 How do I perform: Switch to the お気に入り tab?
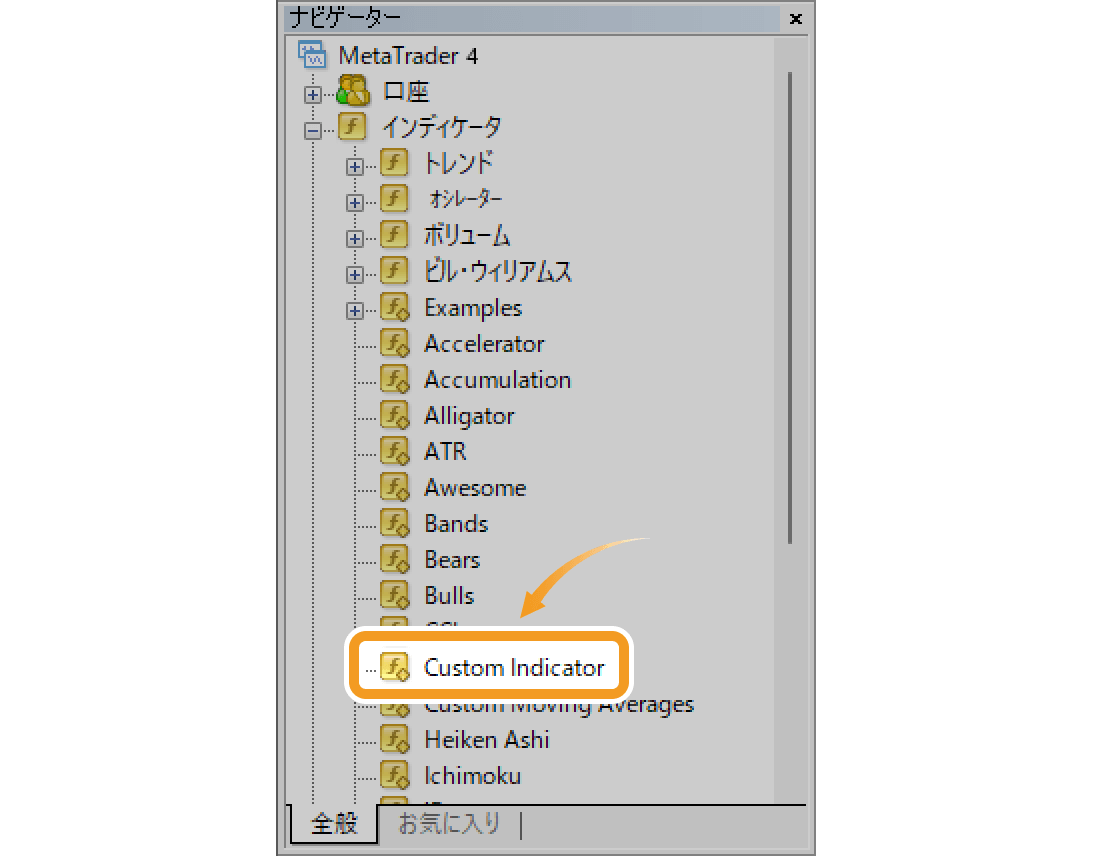(x=449, y=824)
